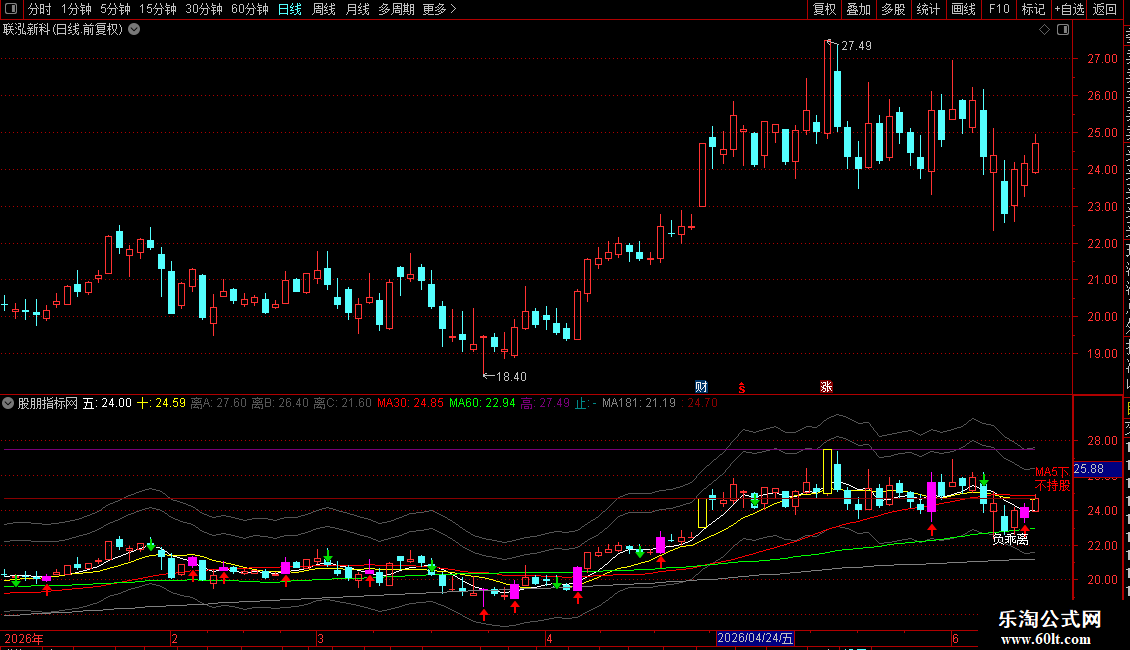Click the 复权 adjustment button
Screen dimensions: 1130x650
coord(824,9)
